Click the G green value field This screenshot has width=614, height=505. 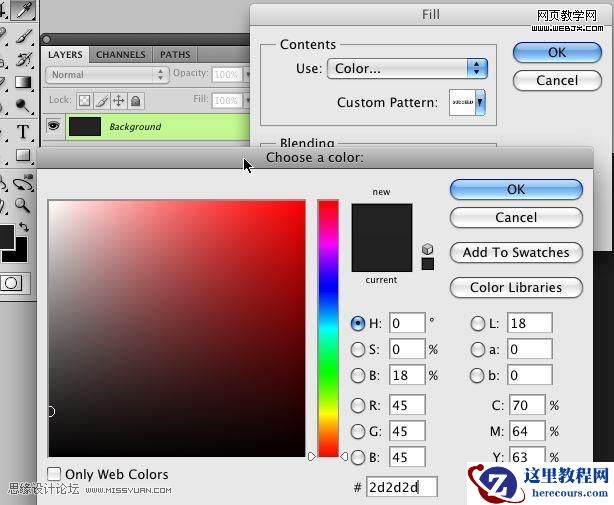tap(407, 431)
